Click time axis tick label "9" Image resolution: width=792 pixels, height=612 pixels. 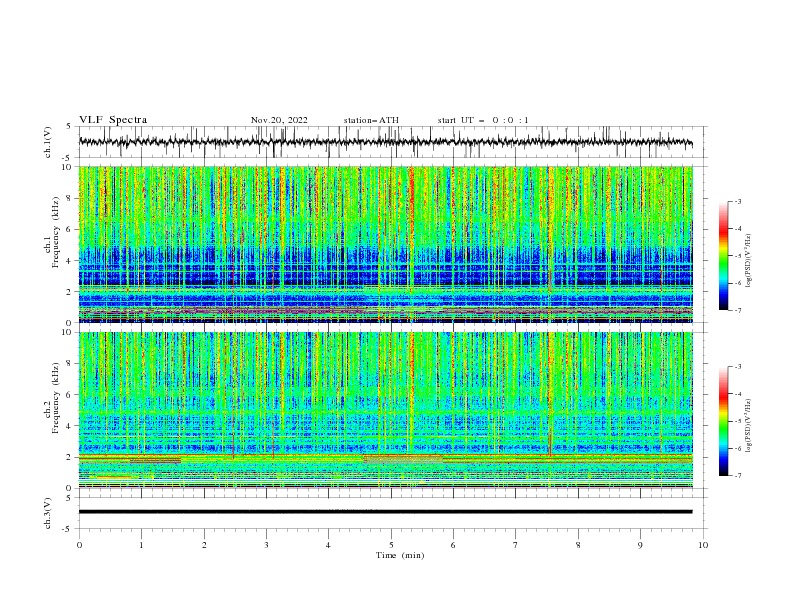point(640,545)
